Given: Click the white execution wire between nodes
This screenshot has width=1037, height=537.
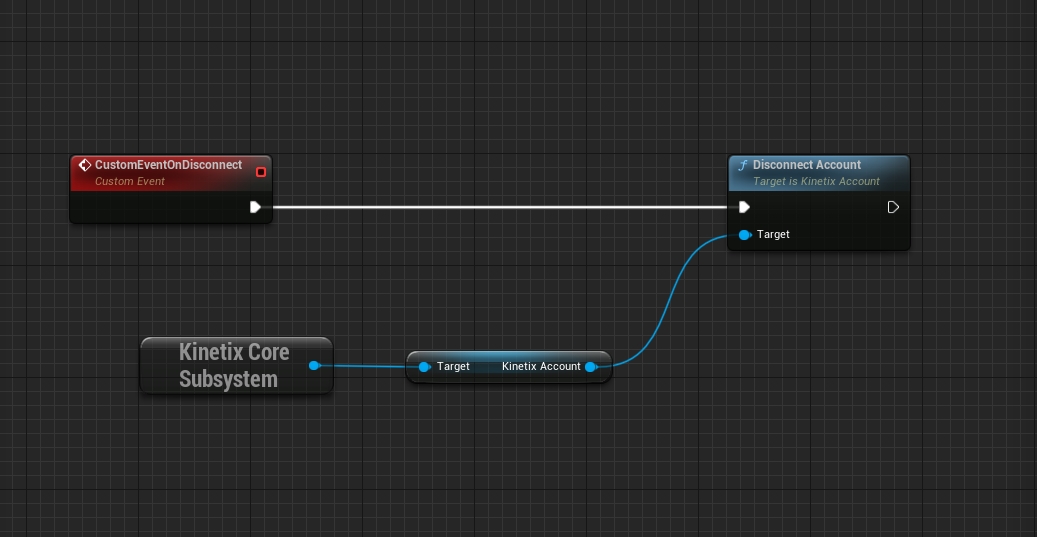Looking at the screenshot, I should click(x=500, y=207).
